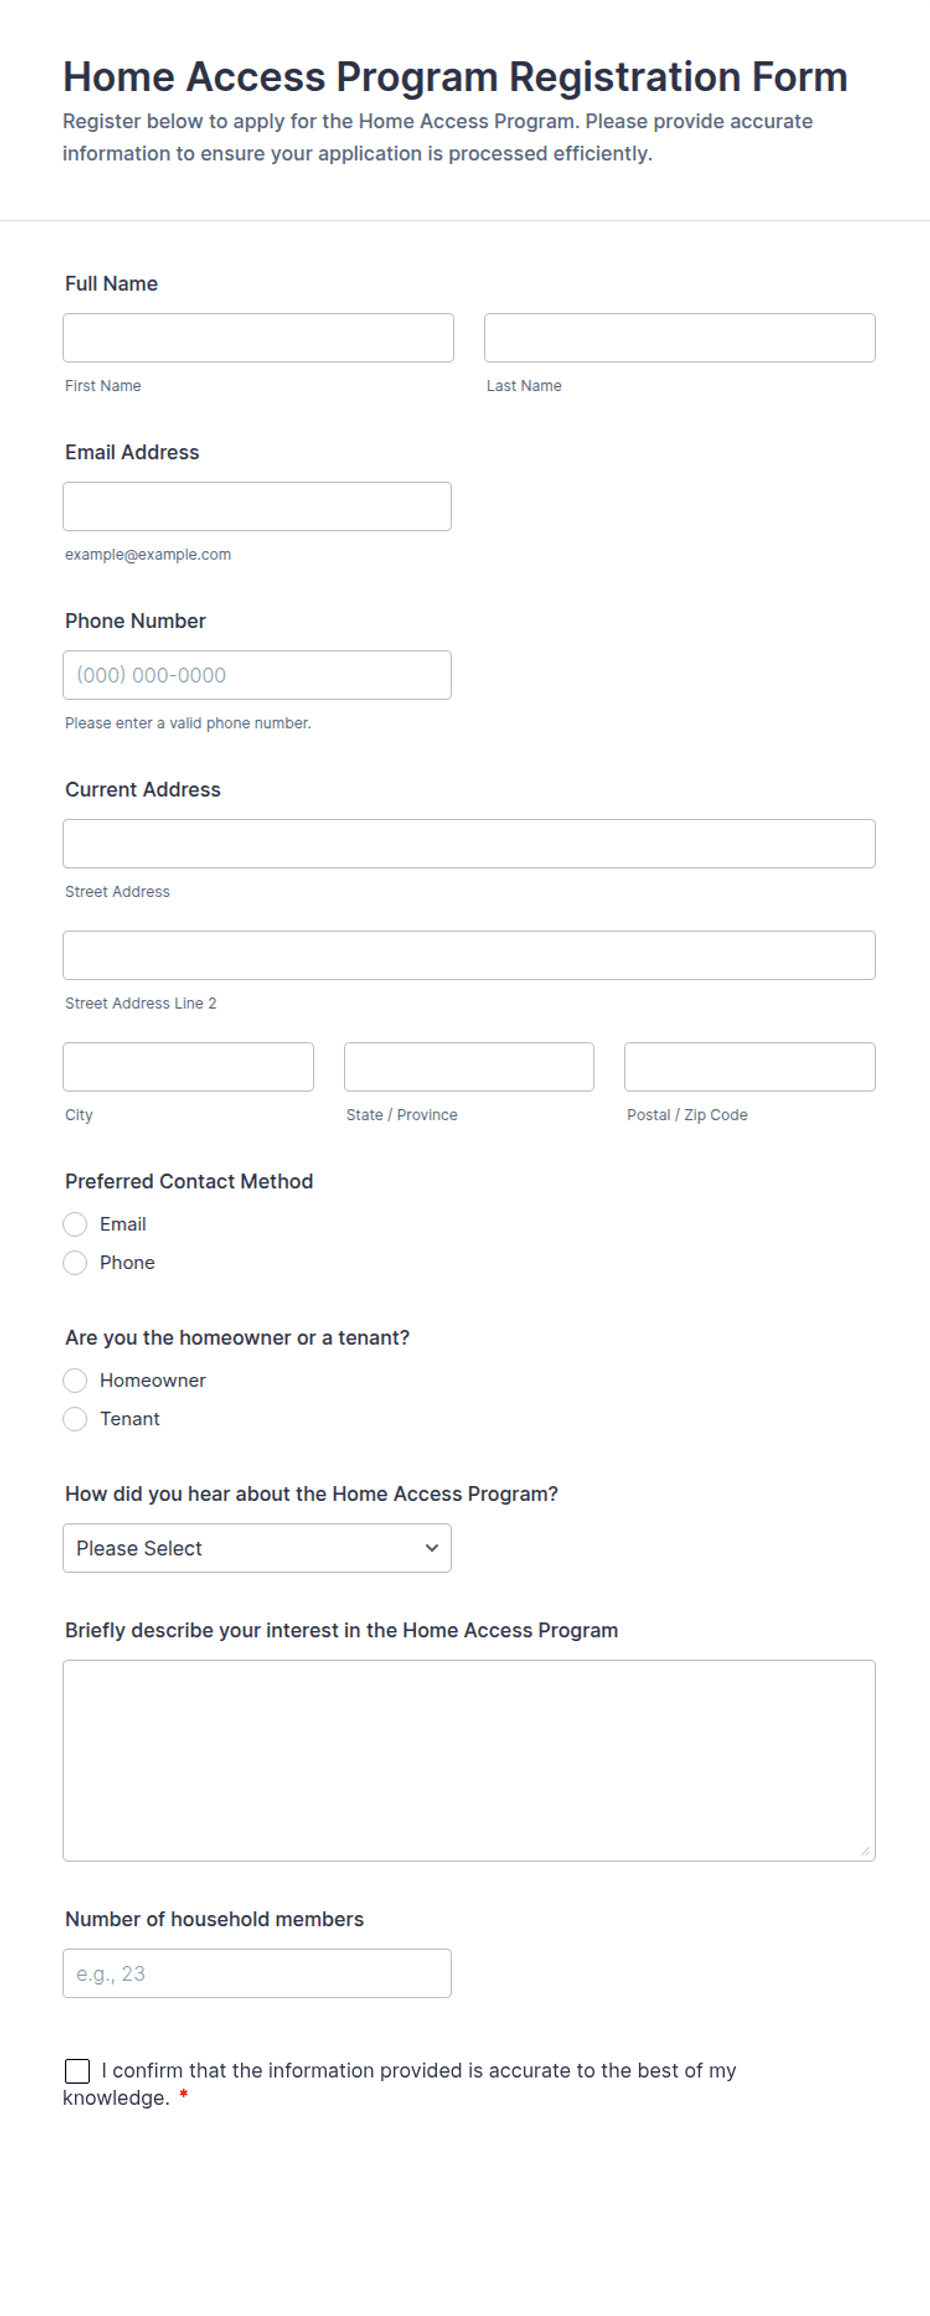Click the Phone Number field
This screenshot has height=2316, width=930.
pyautogui.click(x=257, y=675)
